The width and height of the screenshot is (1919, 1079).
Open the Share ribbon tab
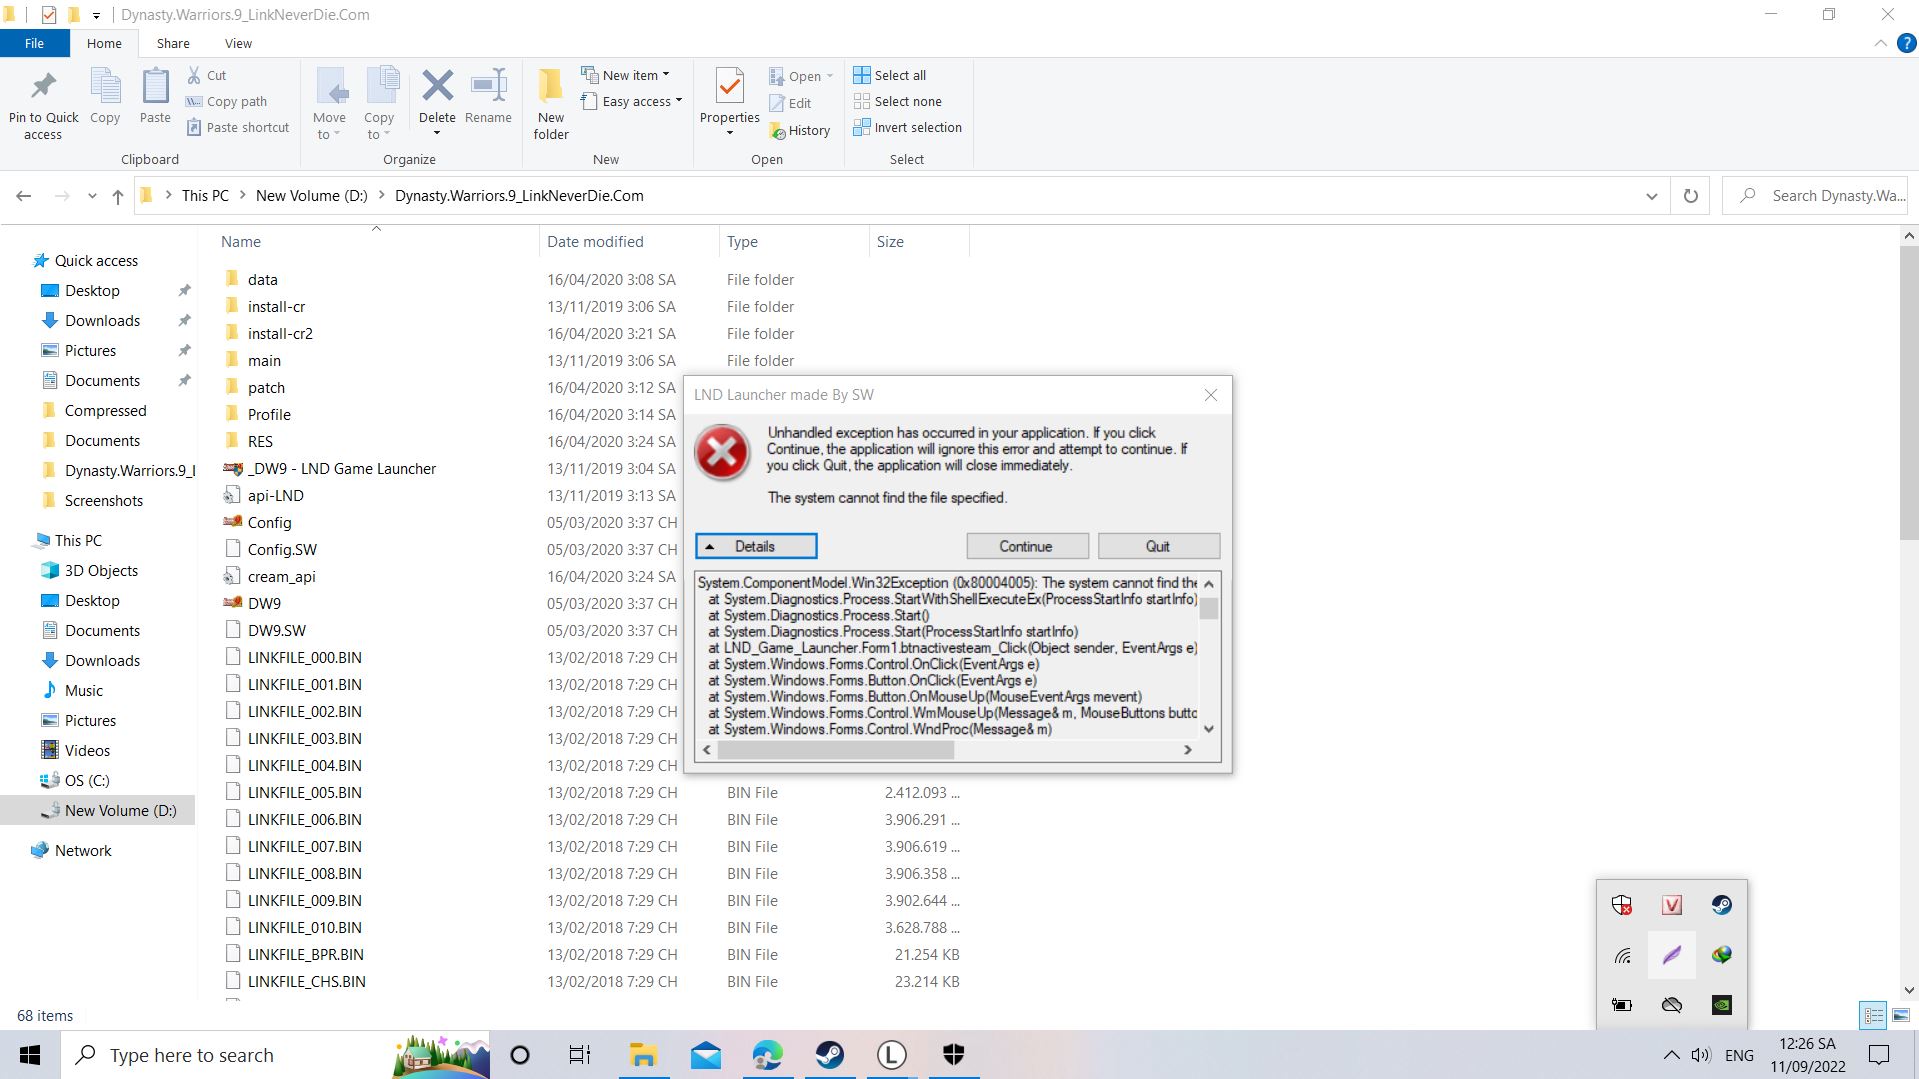[x=173, y=43]
